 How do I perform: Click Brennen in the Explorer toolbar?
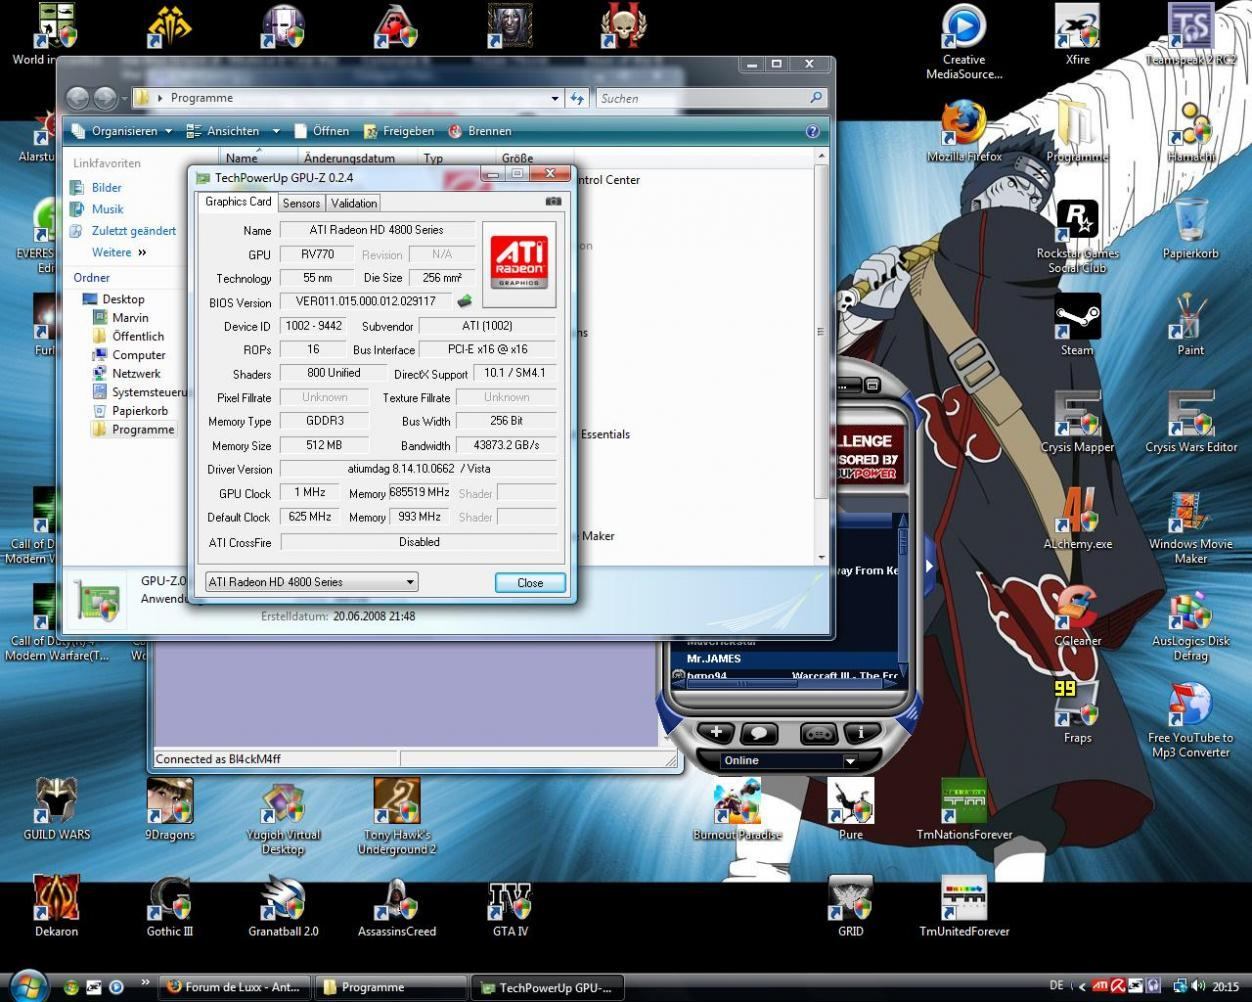(x=480, y=131)
